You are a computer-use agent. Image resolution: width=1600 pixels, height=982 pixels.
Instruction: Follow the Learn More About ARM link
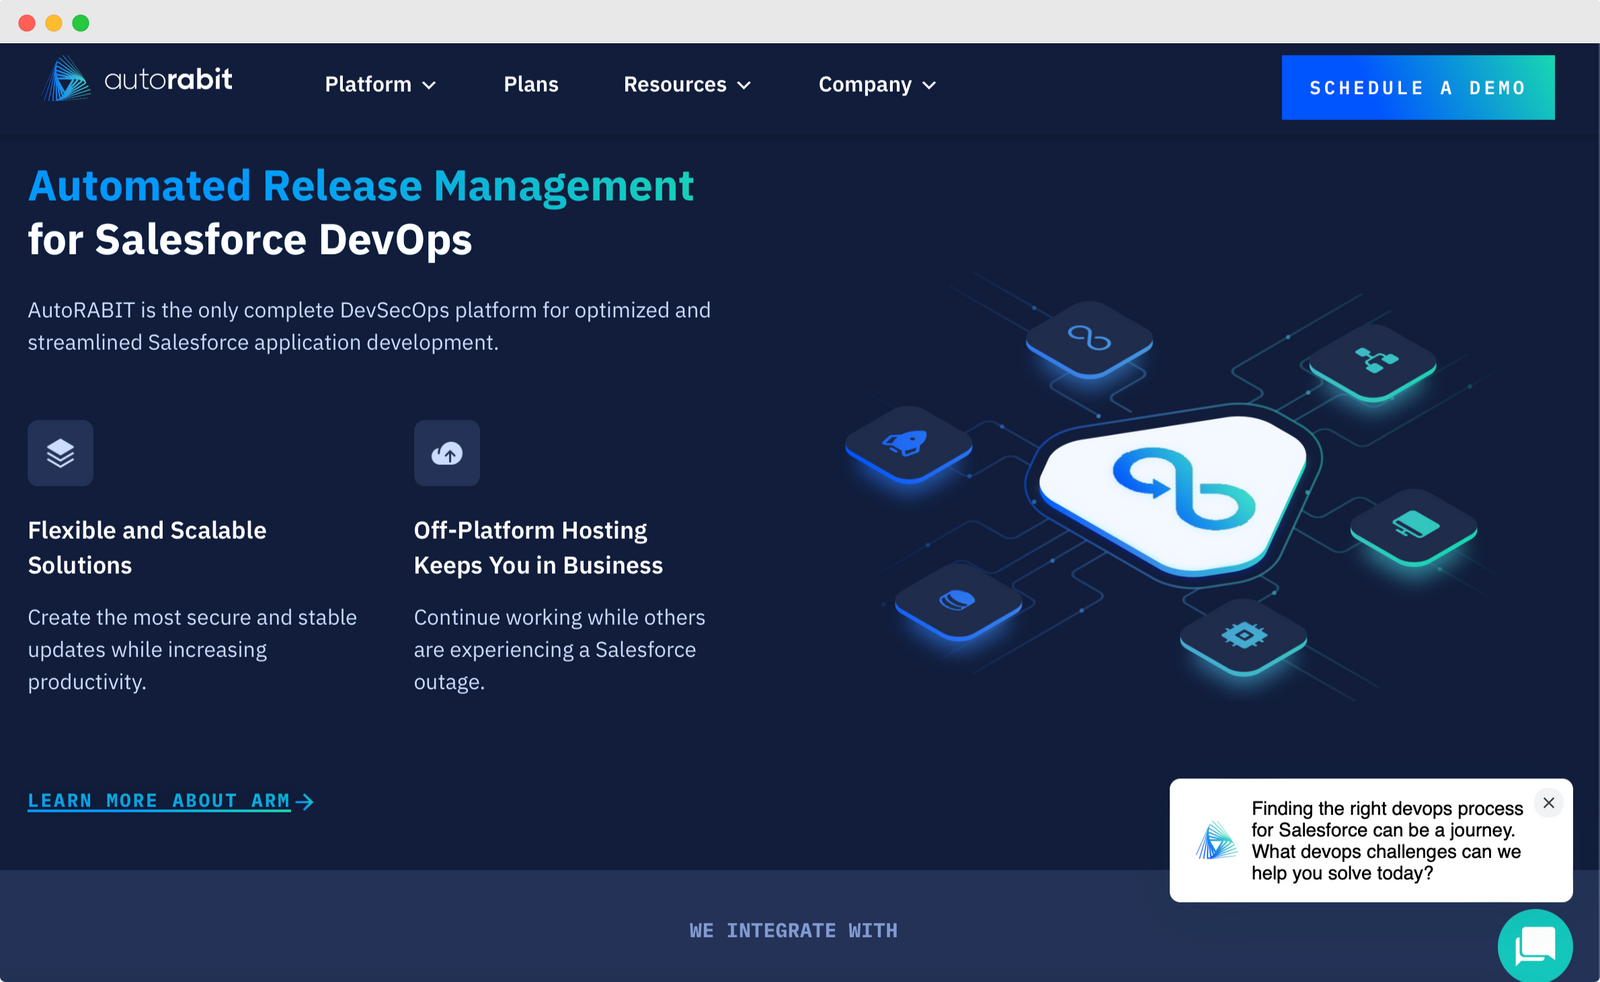coord(158,800)
